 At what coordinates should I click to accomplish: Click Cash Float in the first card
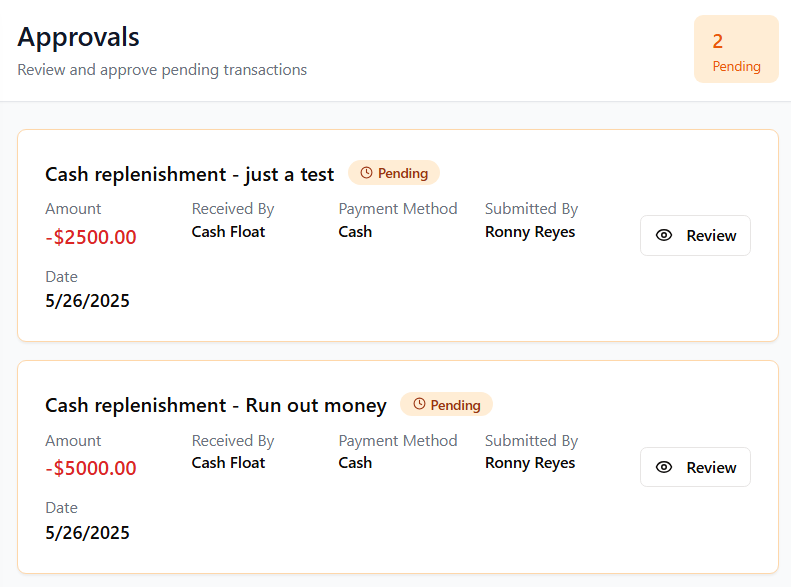(x=228, y=232)
